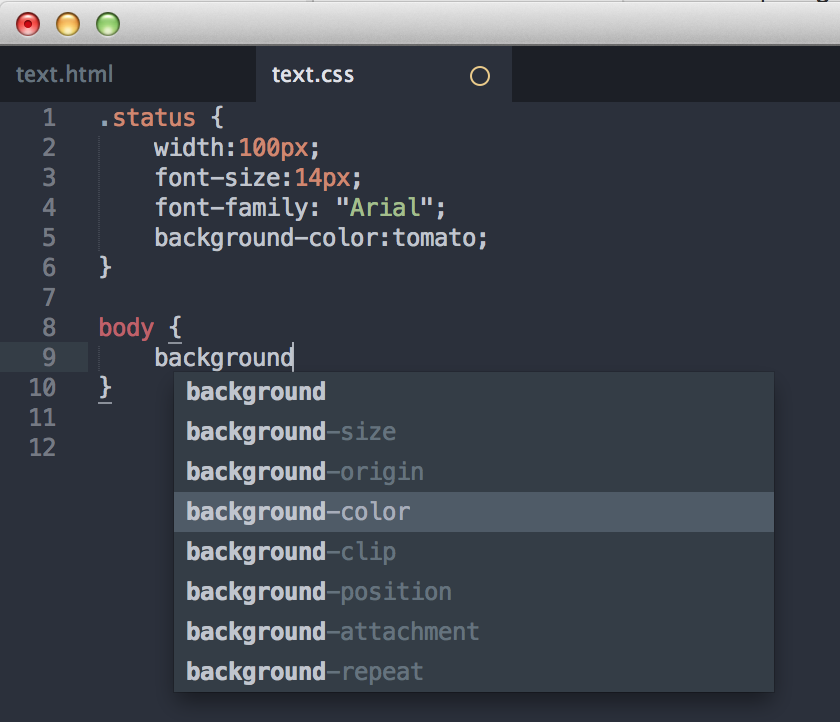Click 'background-color' property on line 5
The height and width of the screenshot is (722, 840).
pos(267,238)
